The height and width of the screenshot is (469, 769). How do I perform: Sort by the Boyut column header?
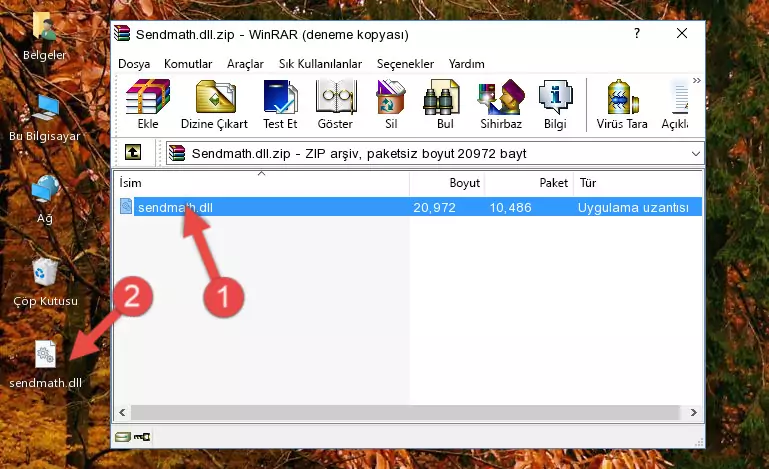pyautogui.click(x=447, y=182)
